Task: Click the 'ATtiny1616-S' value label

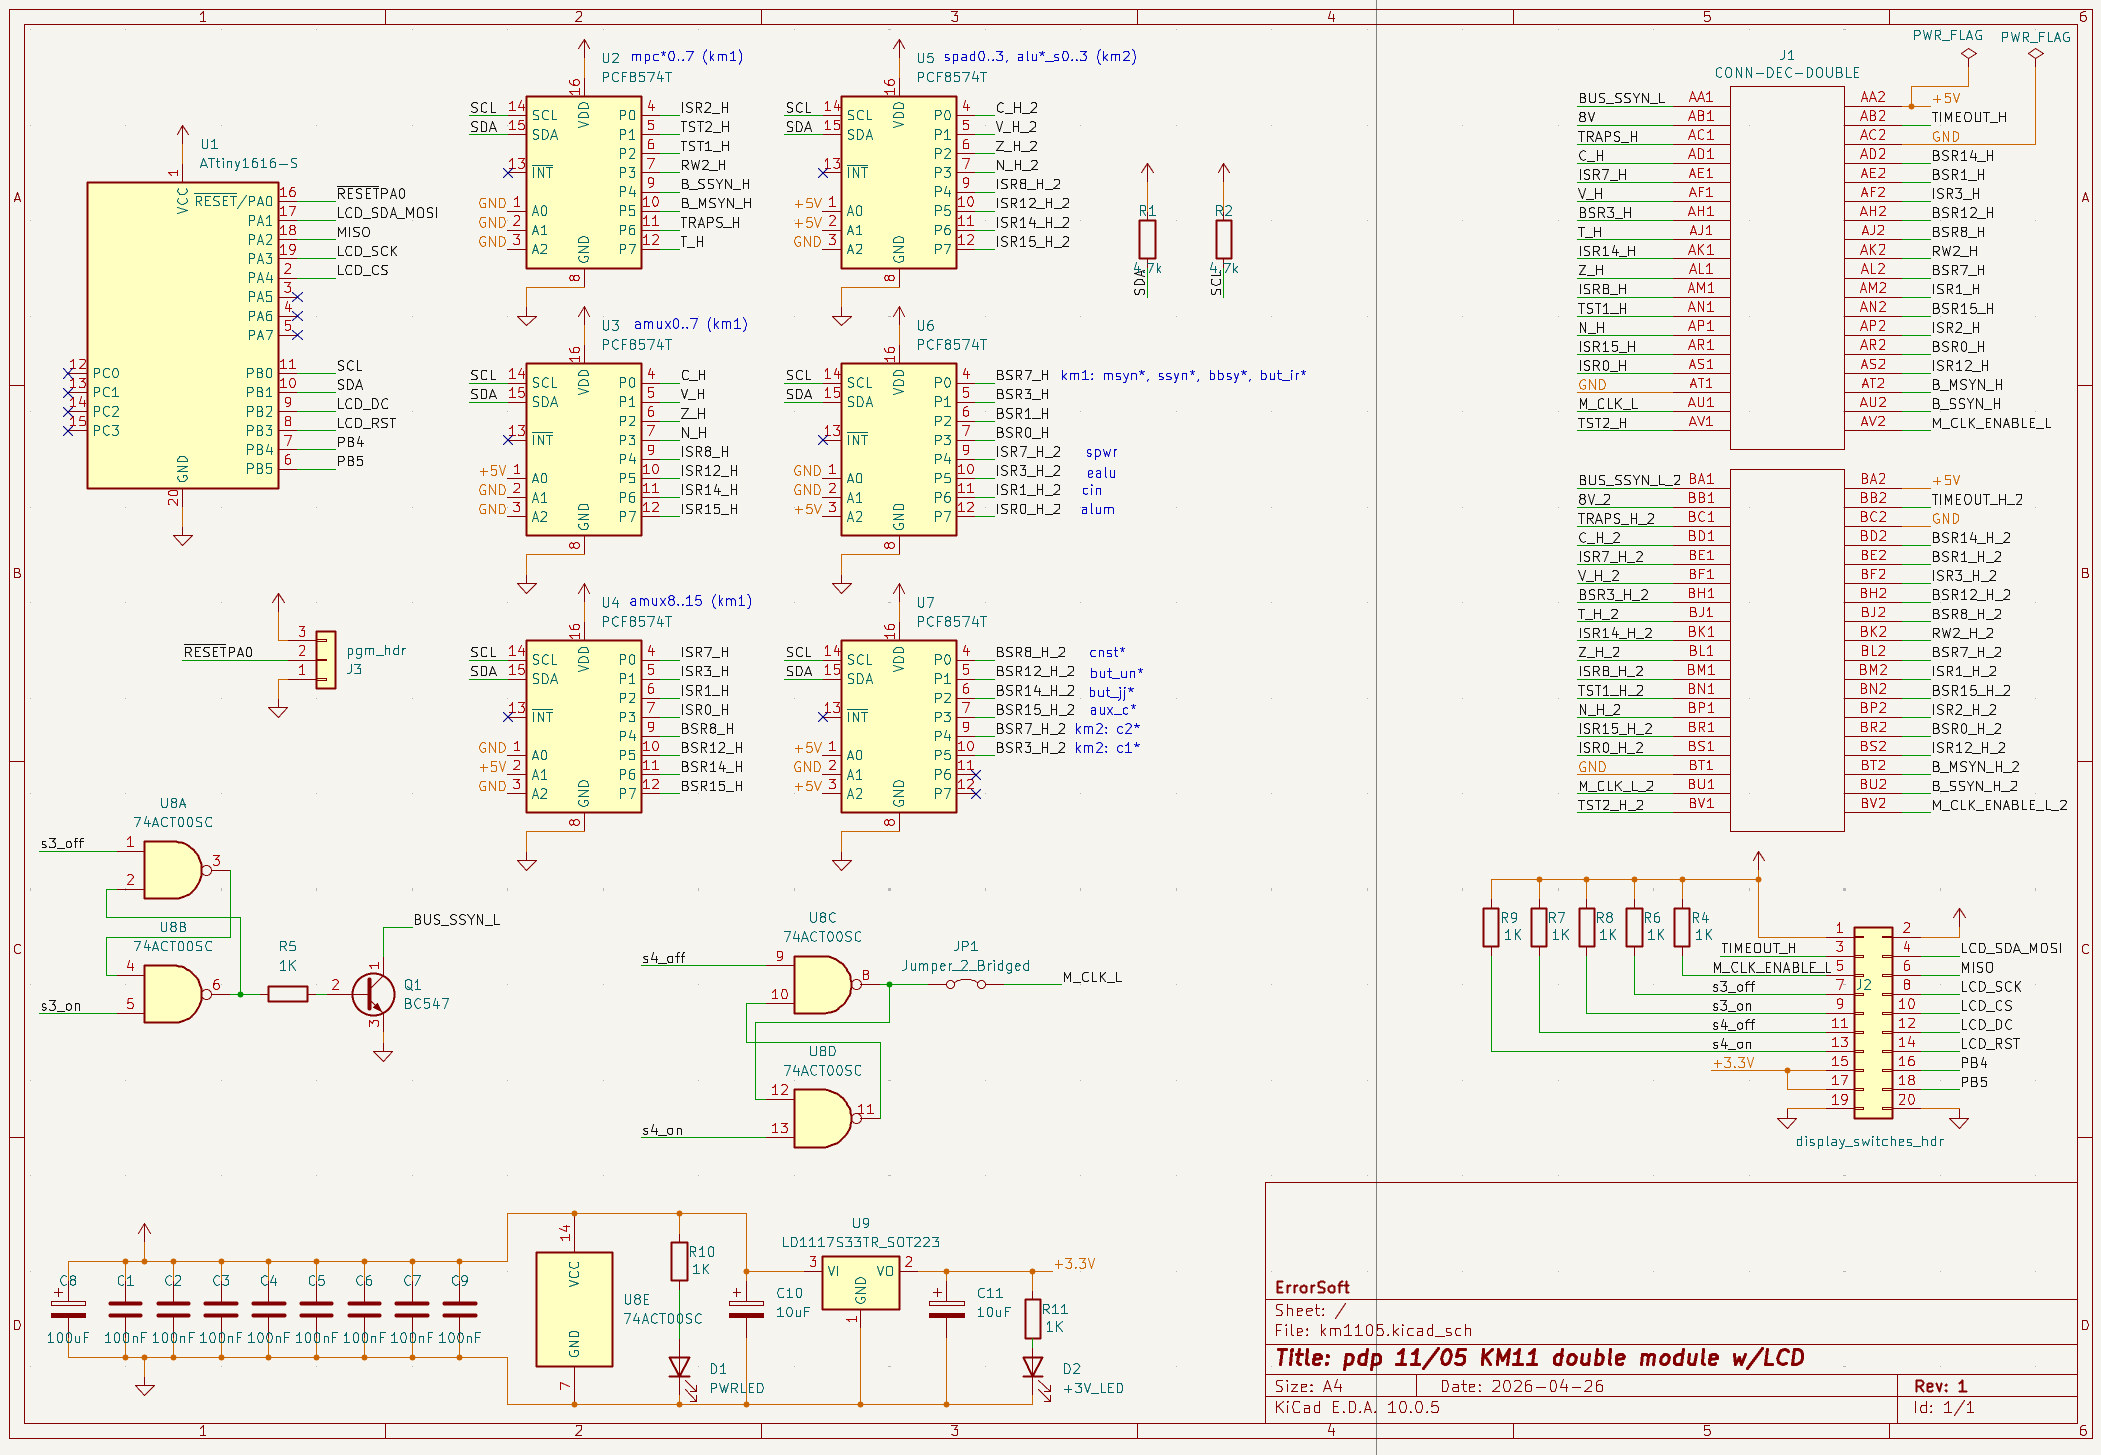Action: pos(248,163)
